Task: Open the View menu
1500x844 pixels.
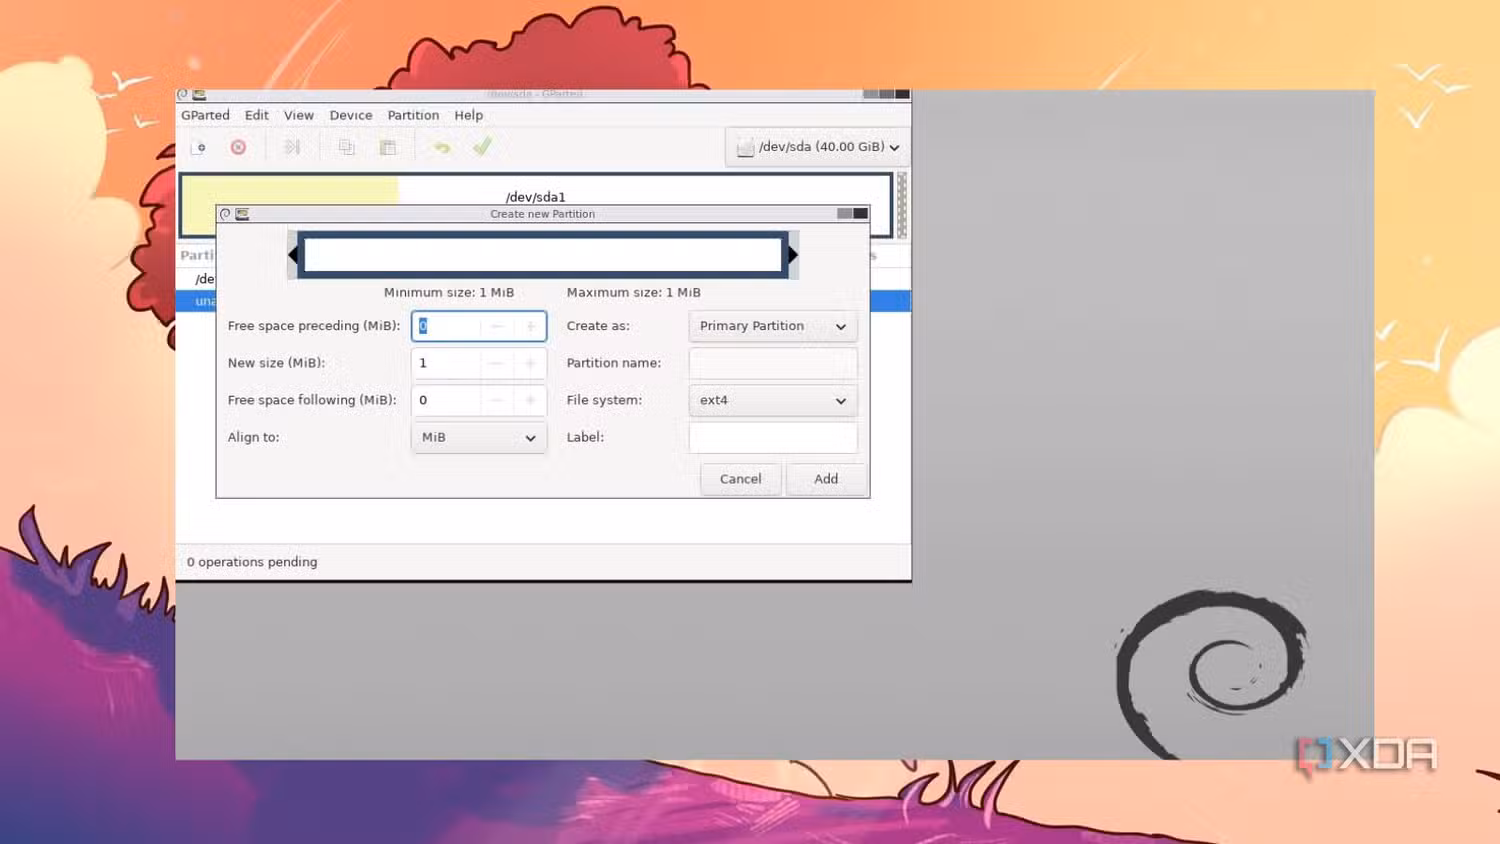Action: pos(299,115)
